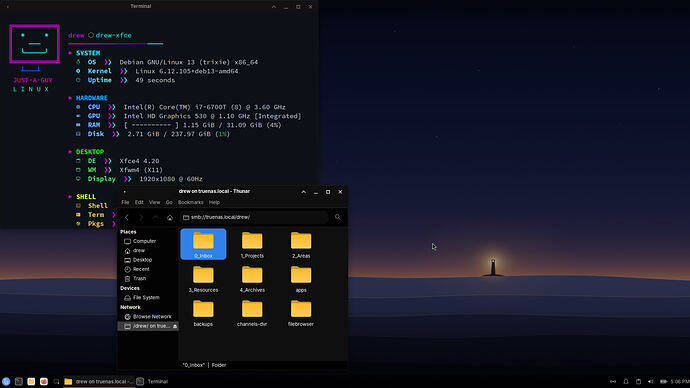Select the /drew/ on truenas network share

[148, 326]
